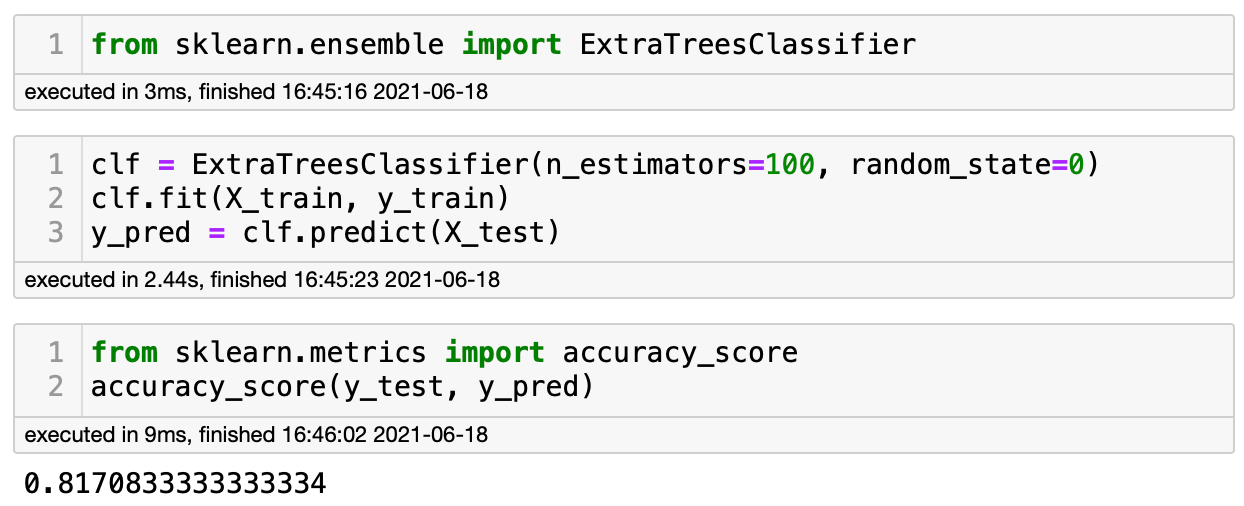The height and width of the screenshot is (506, 1244).
Task: Click line number 3 beside y_pred assignment
Action: tap(55, 232)
